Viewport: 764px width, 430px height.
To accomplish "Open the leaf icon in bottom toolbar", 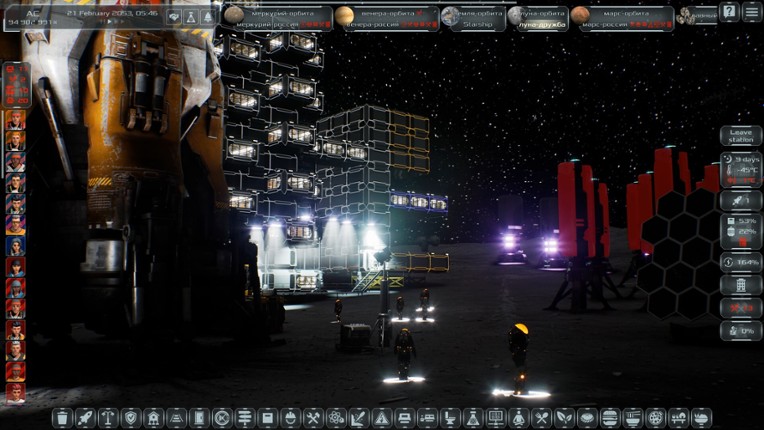I will (x=565, y=417).
